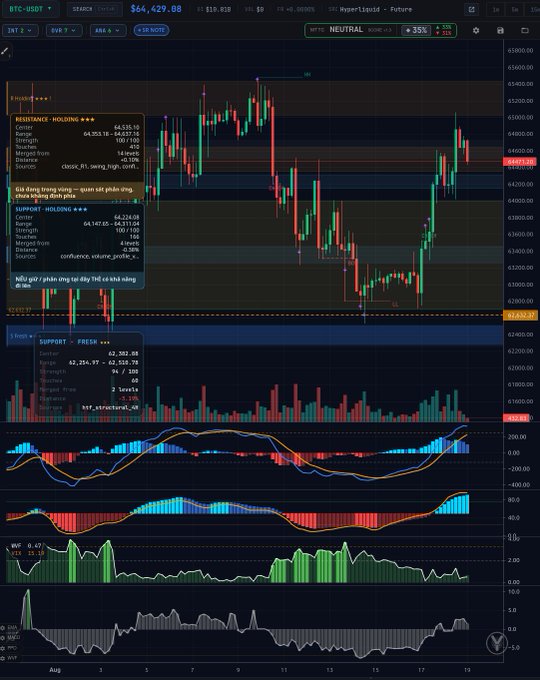
Task: Click the WVF 0.47 indicator legend
Action: (26, 546)
